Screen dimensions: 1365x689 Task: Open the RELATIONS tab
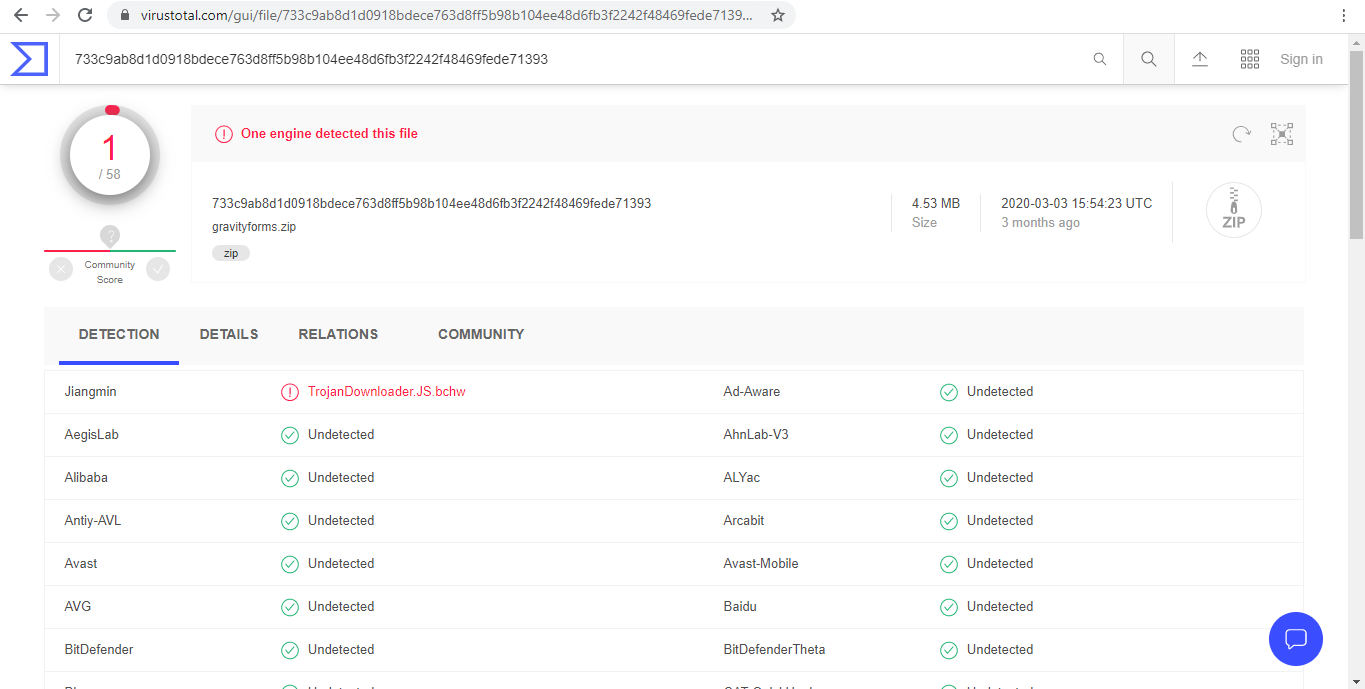click(x=338, y=335)
